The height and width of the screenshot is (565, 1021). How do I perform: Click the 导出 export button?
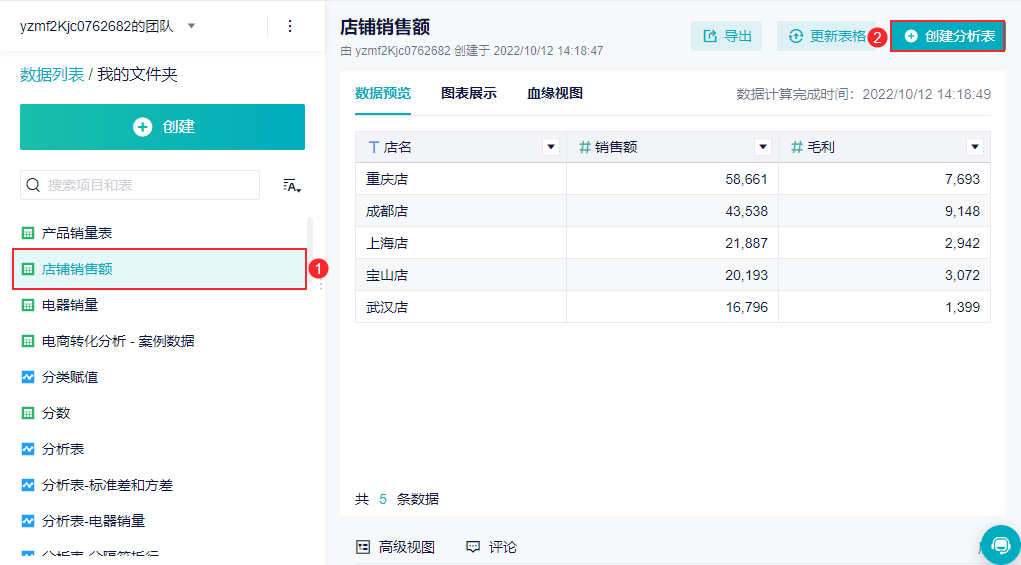tap(727, 36)
